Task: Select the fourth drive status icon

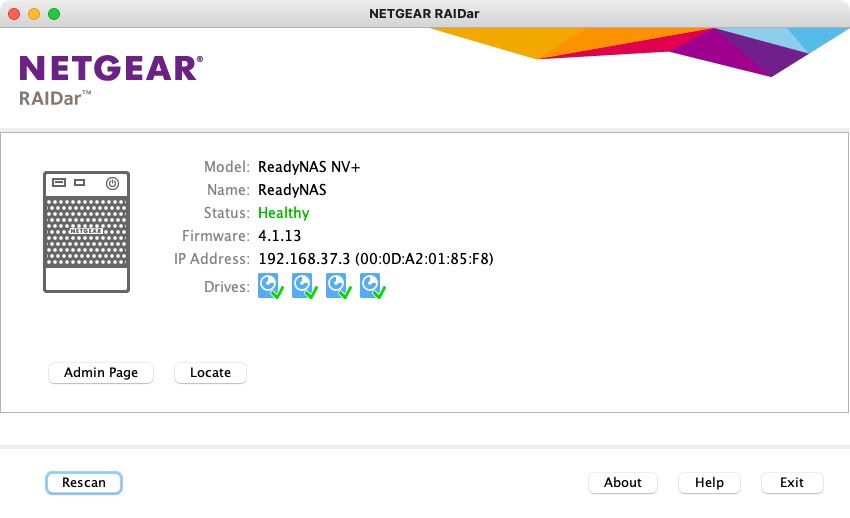Action: tap(372, 287)
